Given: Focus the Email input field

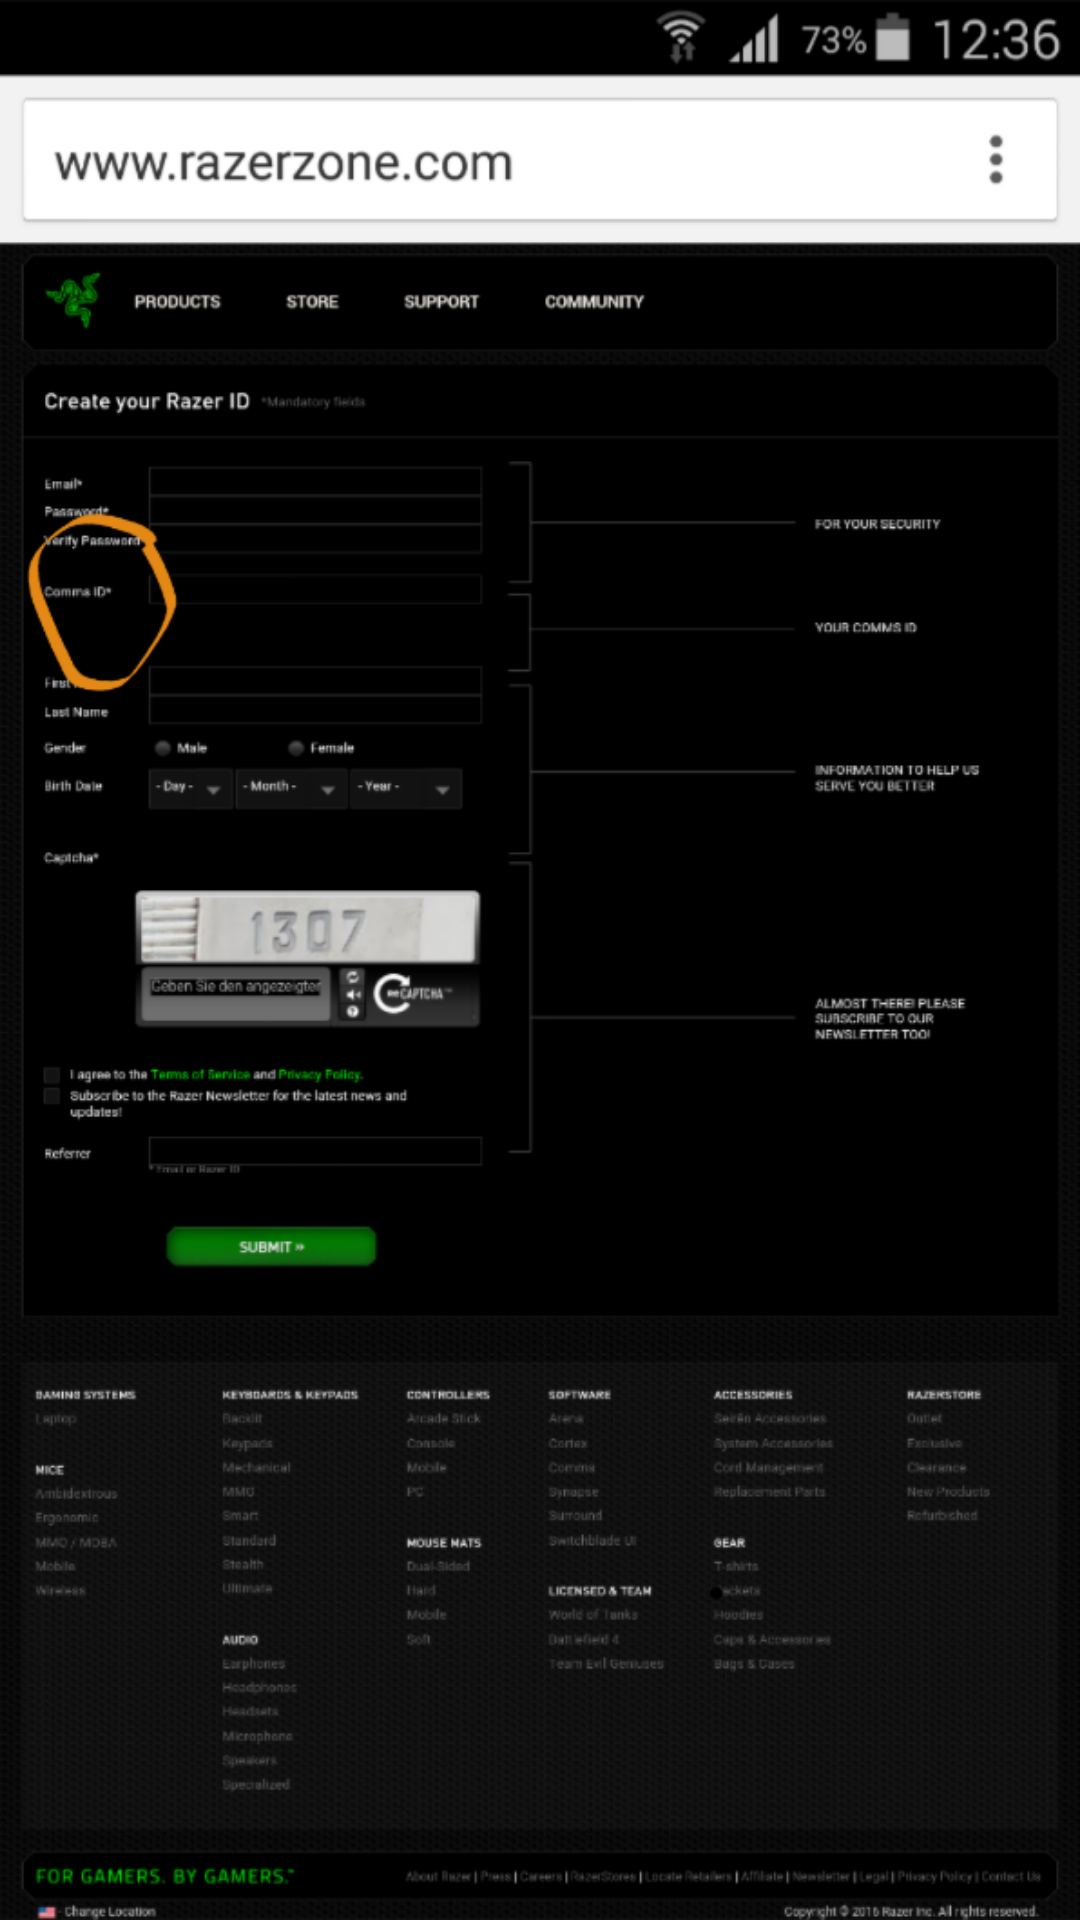Looking at the screenshot, I should [315, 482].
